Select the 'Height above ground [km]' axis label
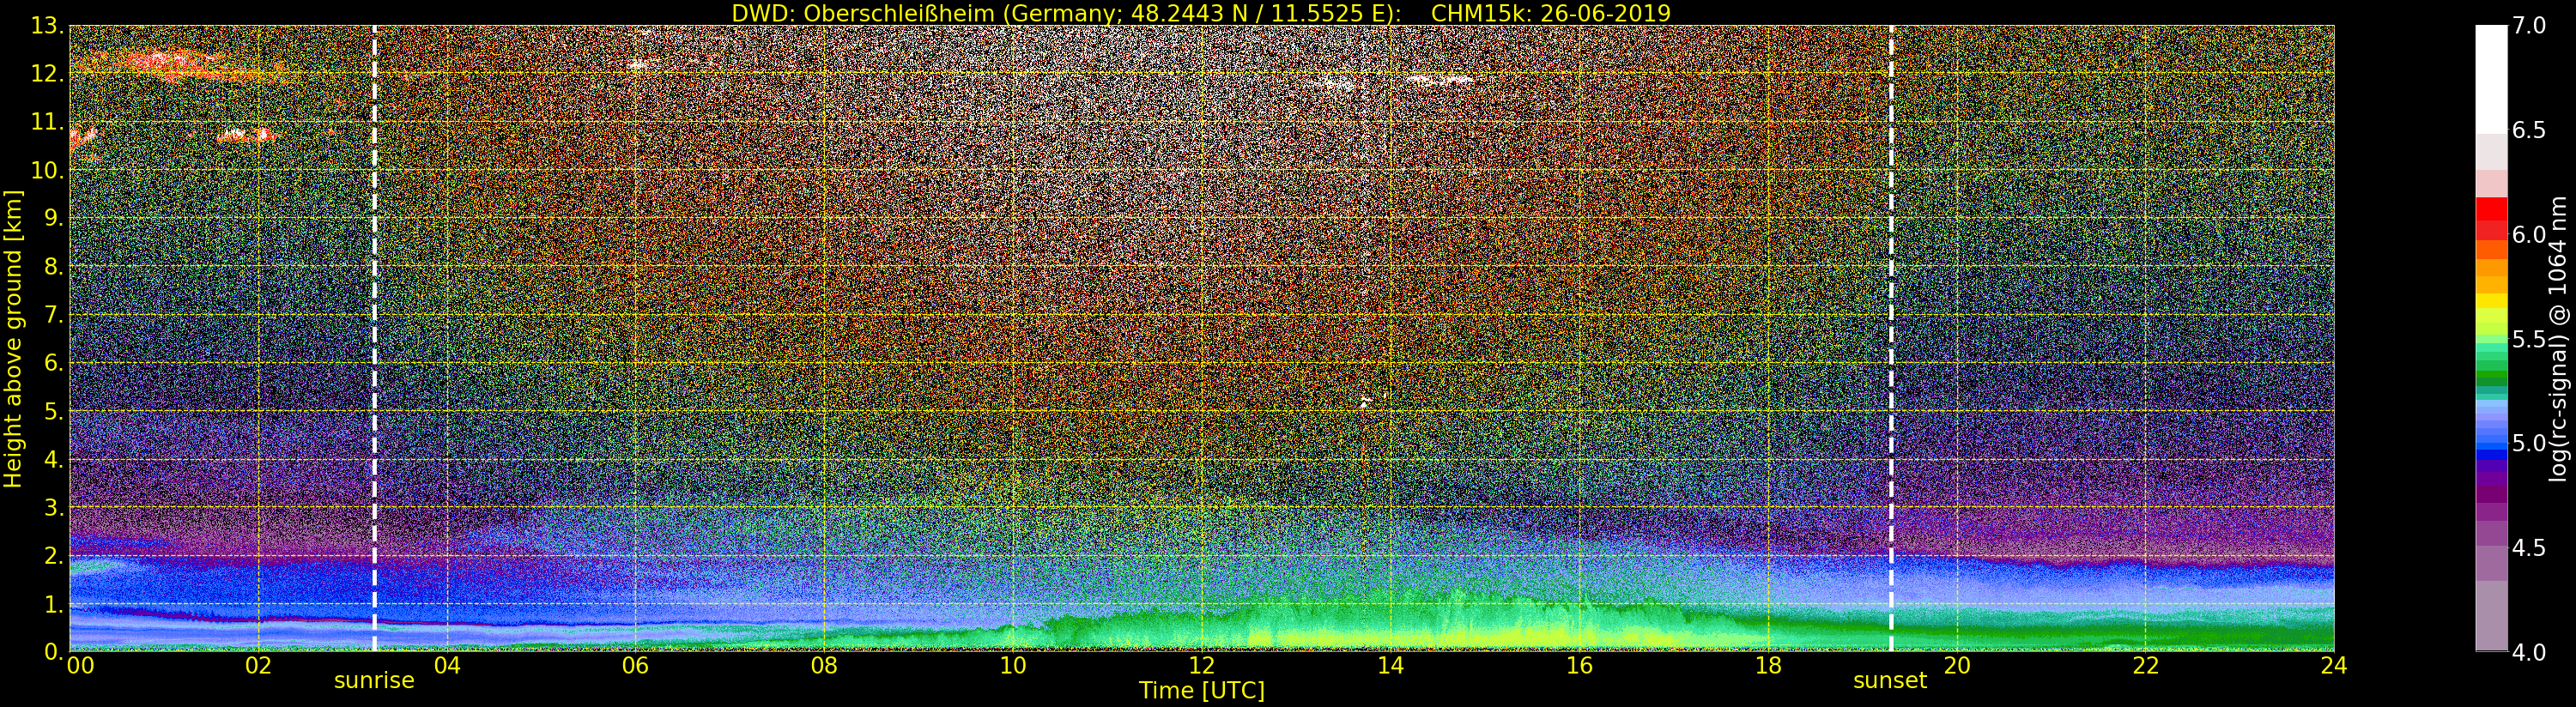This screenshot has width=2576, height=707. coord(13,339)
